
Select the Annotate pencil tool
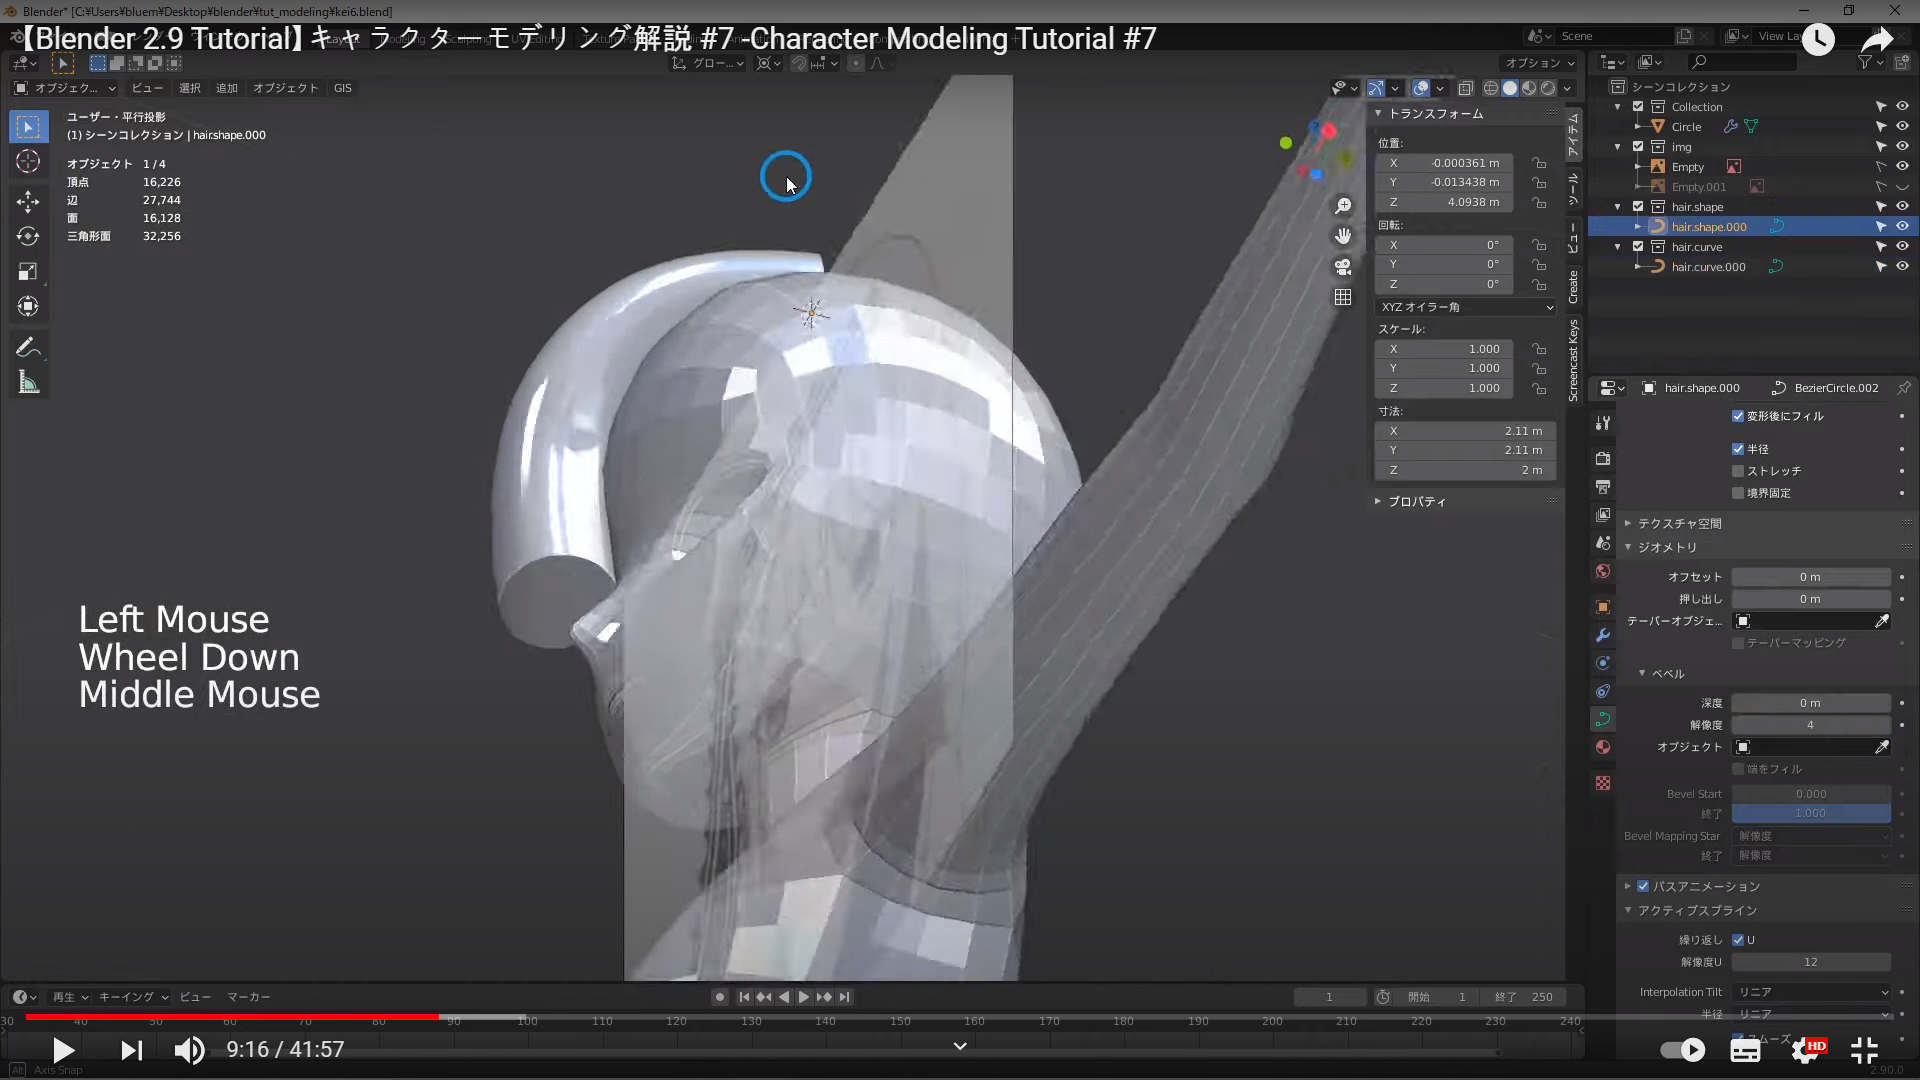pos(28,348)
